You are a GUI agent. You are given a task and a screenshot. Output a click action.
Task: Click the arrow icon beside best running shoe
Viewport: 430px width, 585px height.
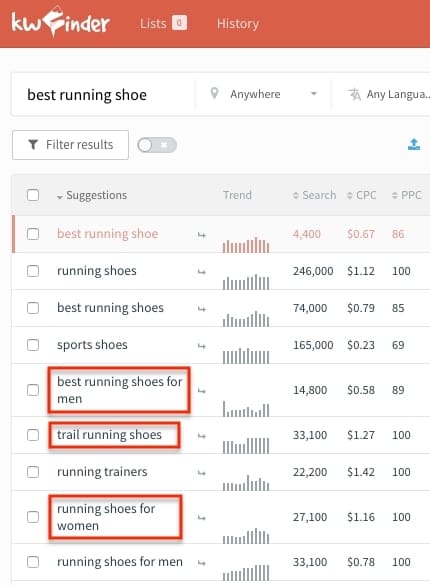(x=201, y=235)
